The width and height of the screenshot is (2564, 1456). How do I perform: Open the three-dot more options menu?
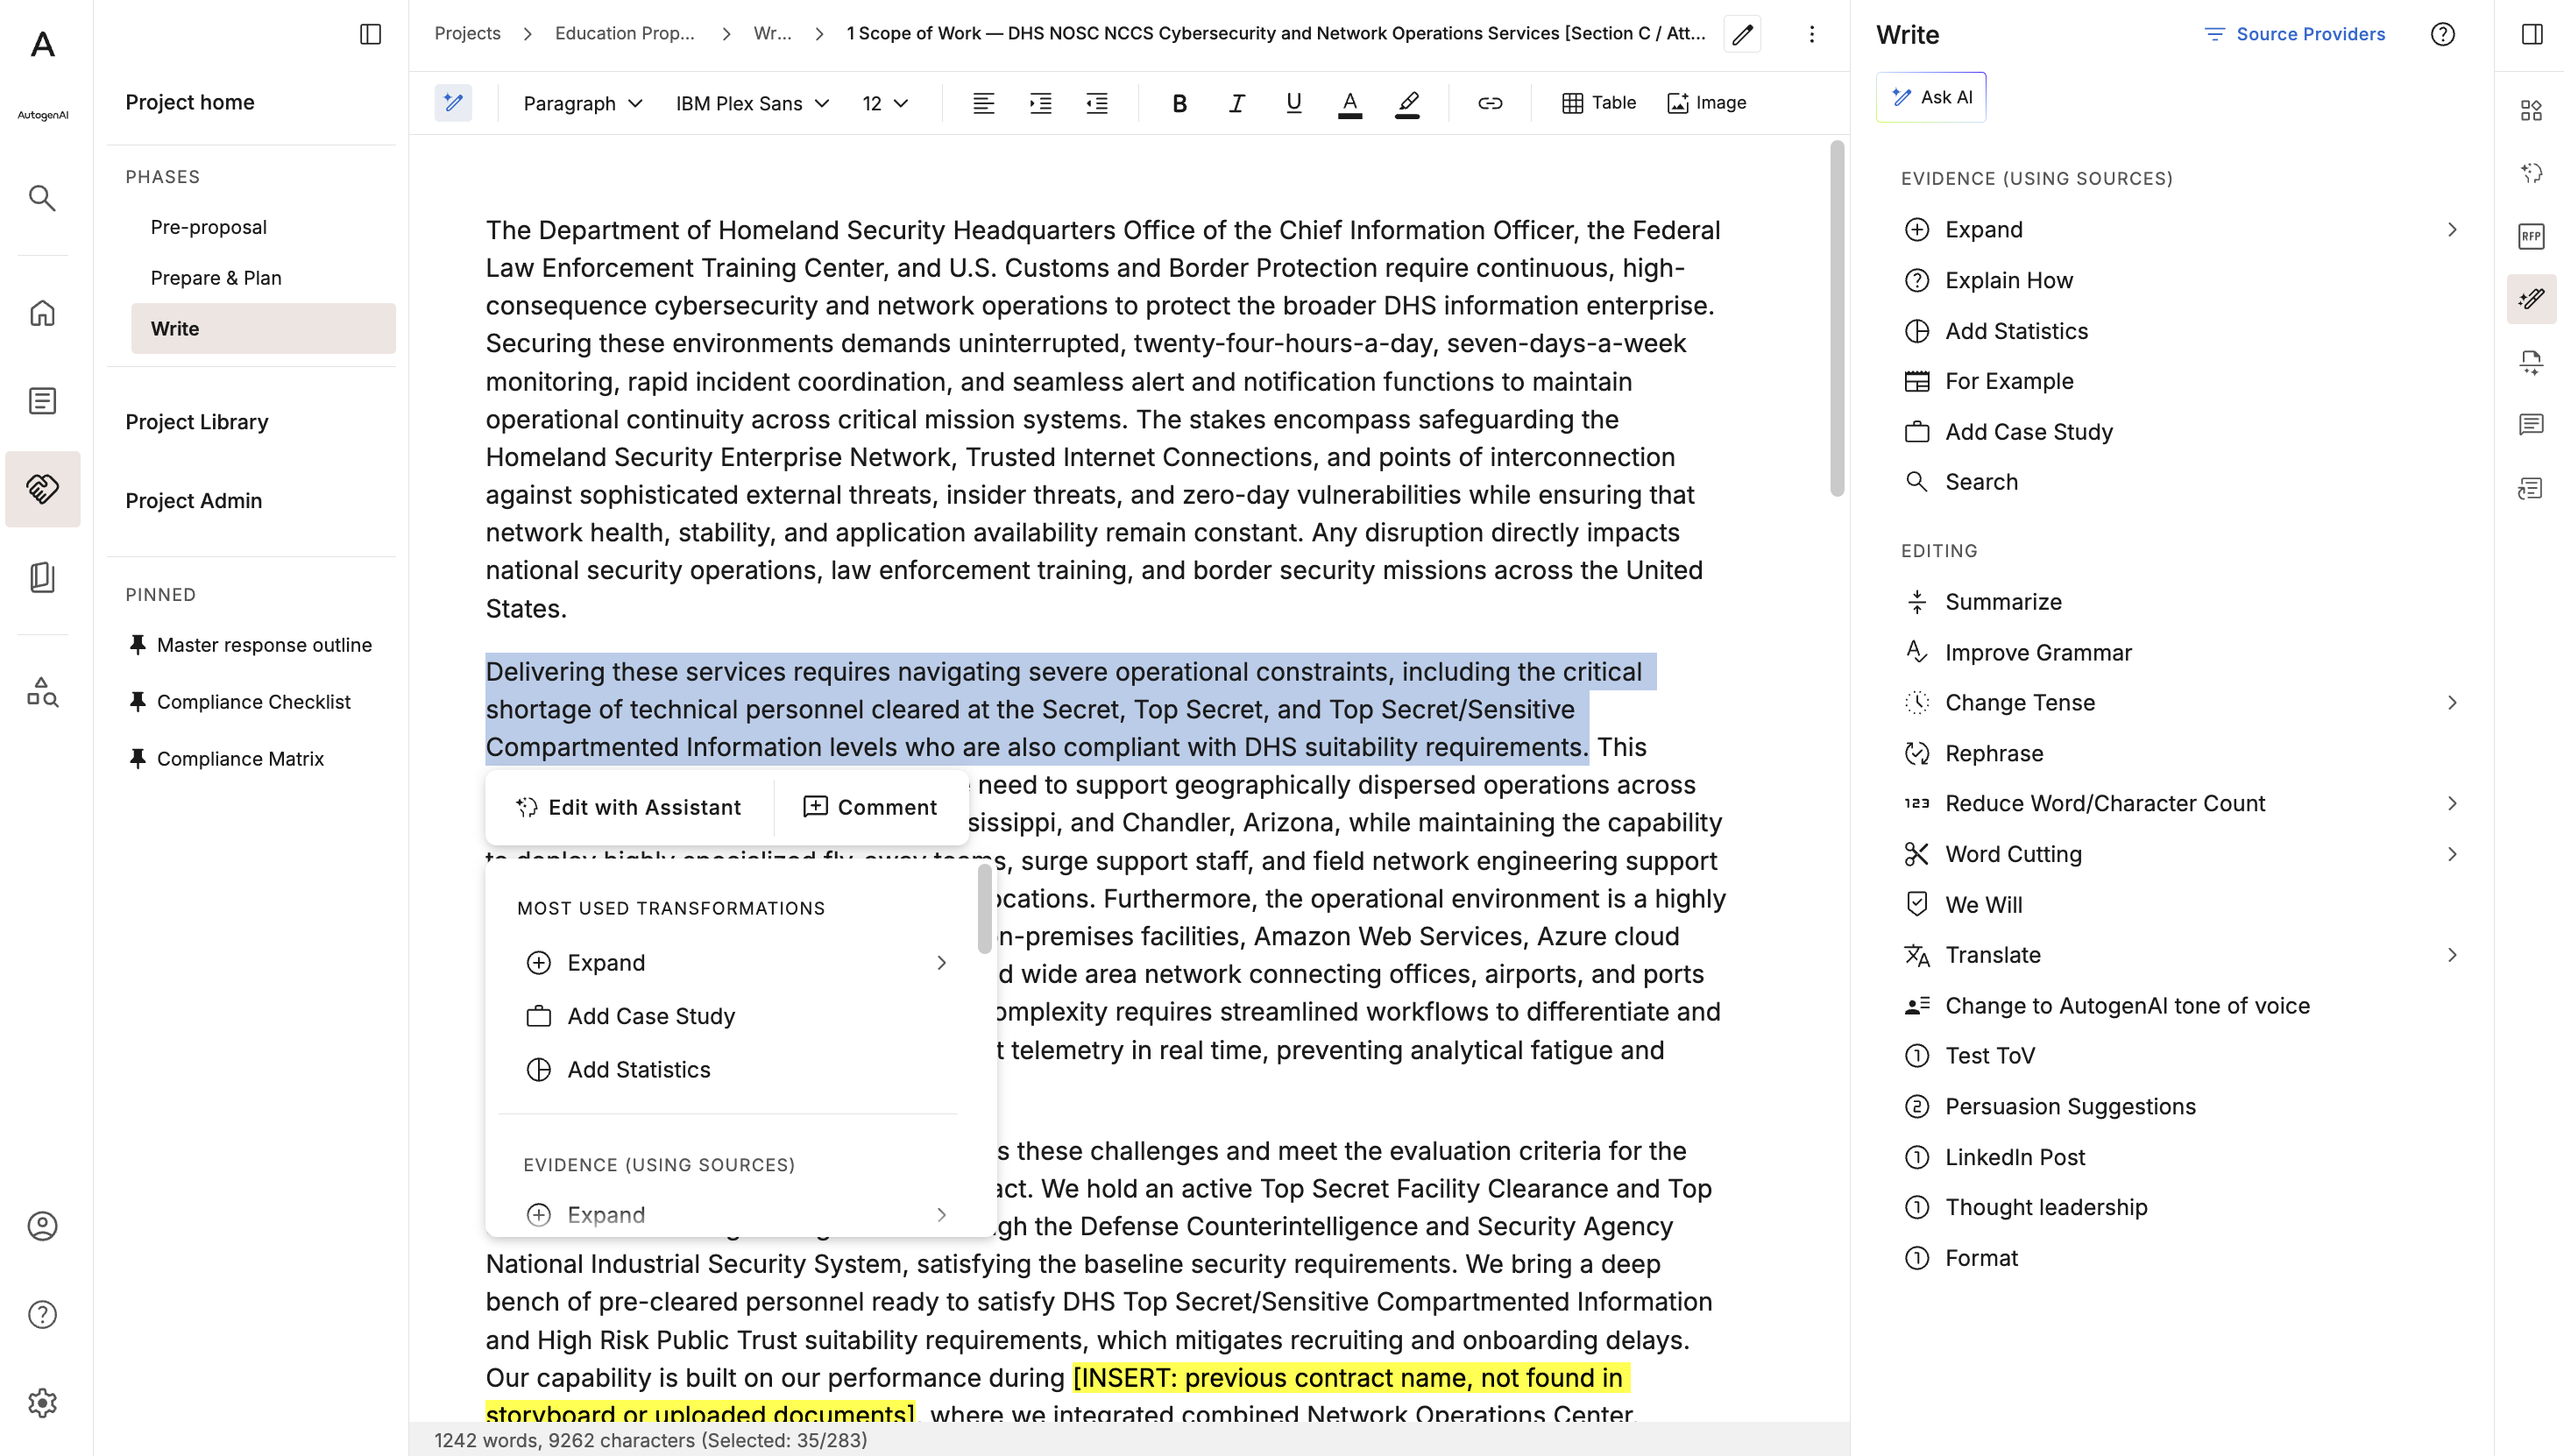[x=1811, y=34]
